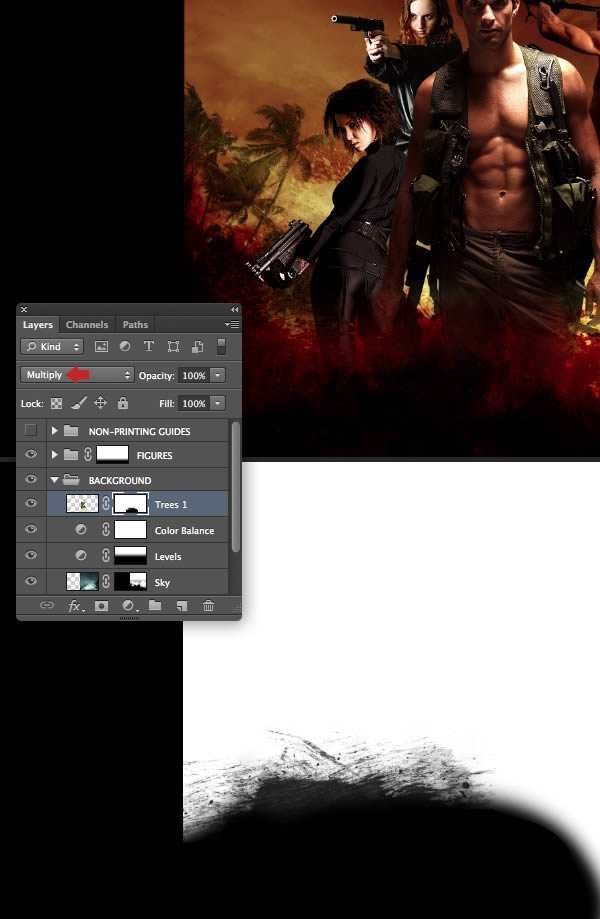Image resolution: width=600 pixels, height=919 pixels.
Task: Lock transparent pixels icon
Action: [x=56, y=403]
